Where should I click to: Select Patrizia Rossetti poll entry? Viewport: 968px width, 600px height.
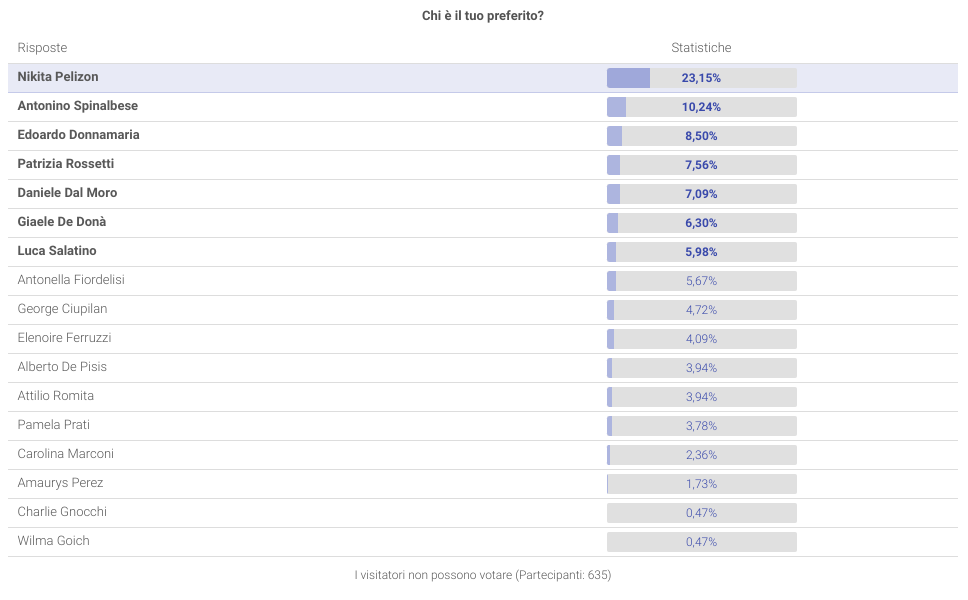point(66,164)
